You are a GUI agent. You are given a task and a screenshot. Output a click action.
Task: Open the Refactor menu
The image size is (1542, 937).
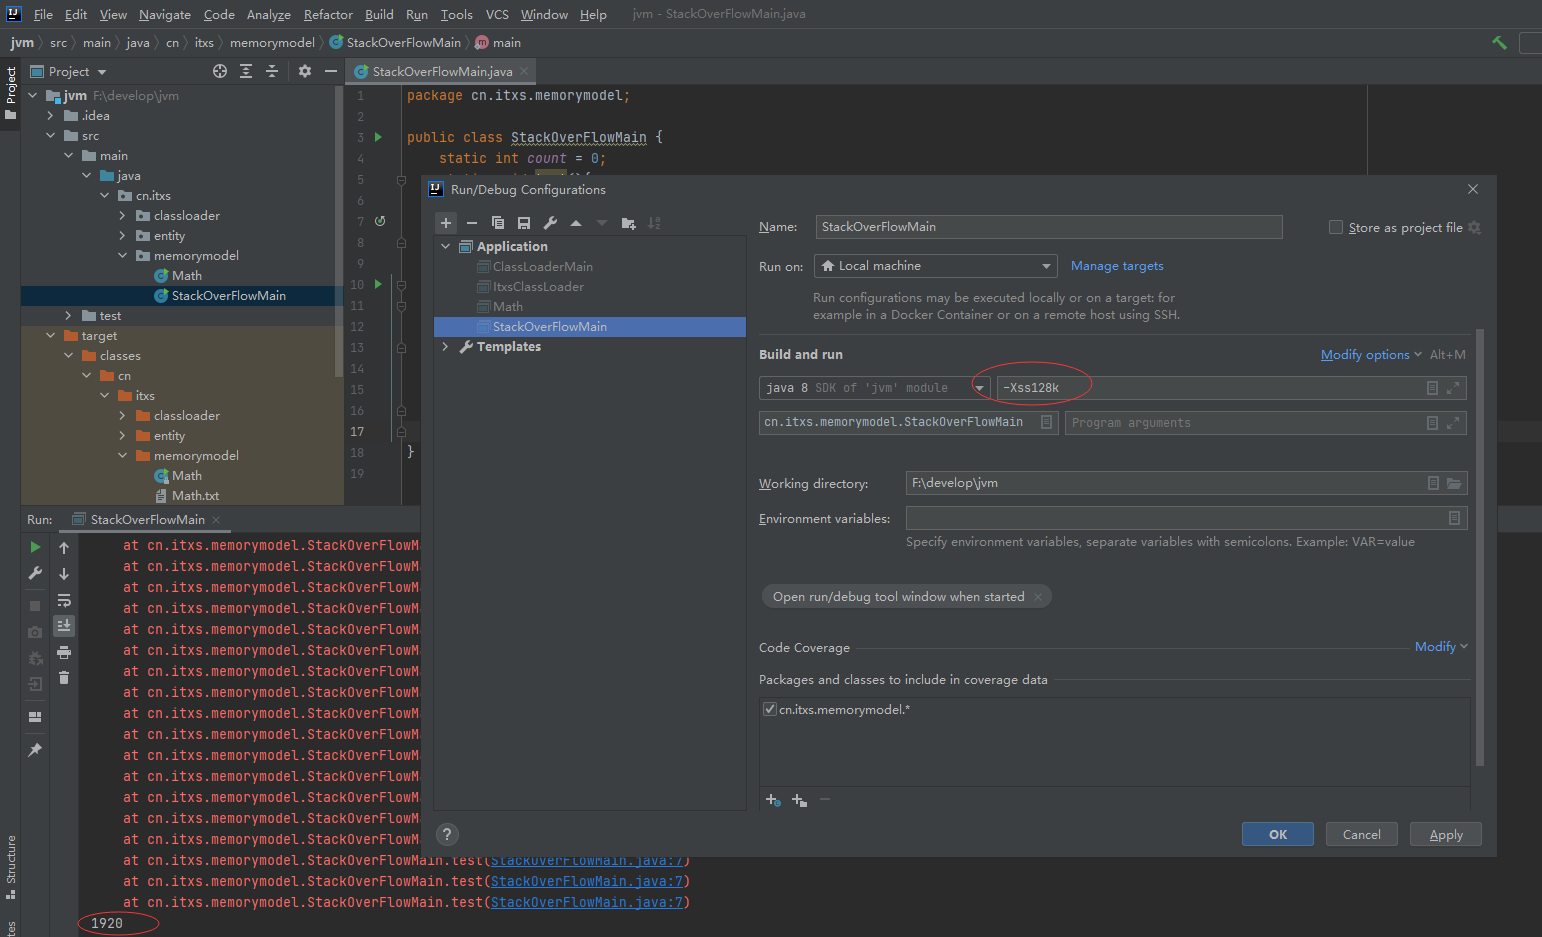pos(328,14)
